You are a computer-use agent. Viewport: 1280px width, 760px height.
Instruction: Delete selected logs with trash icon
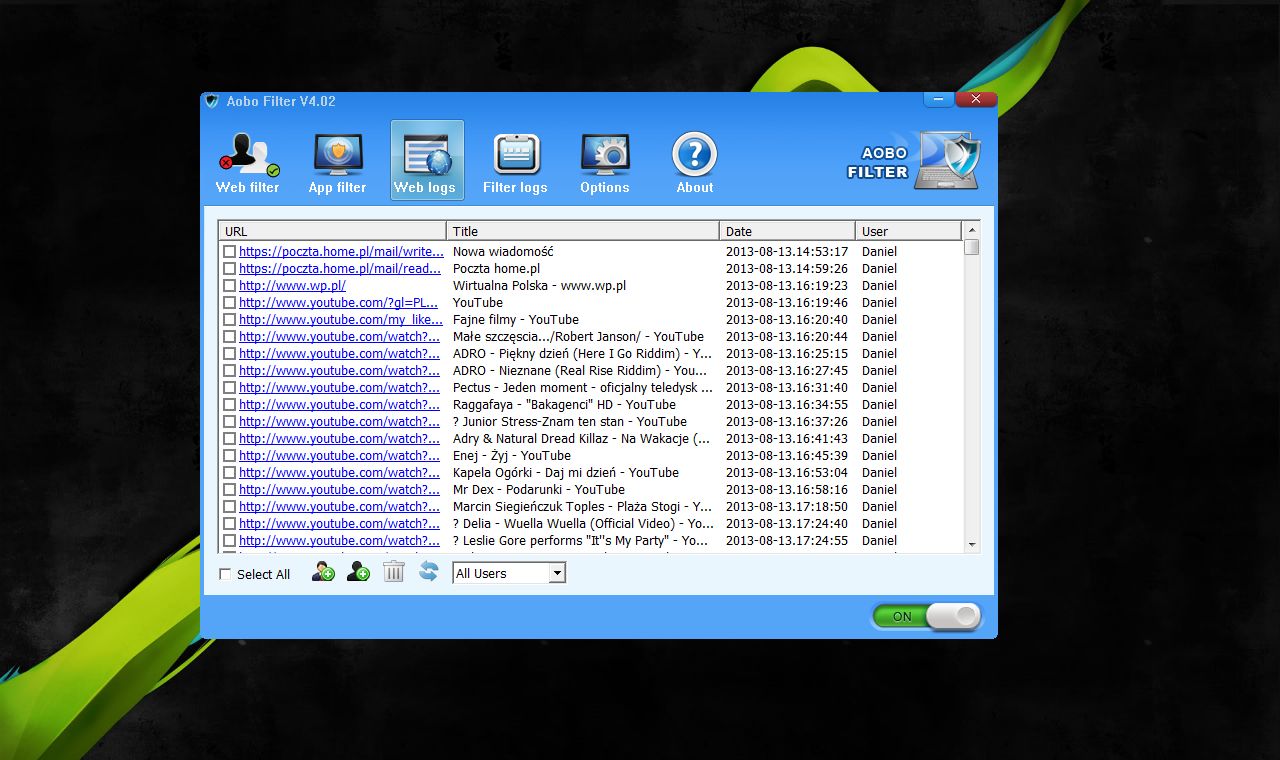tap(394, 572)
